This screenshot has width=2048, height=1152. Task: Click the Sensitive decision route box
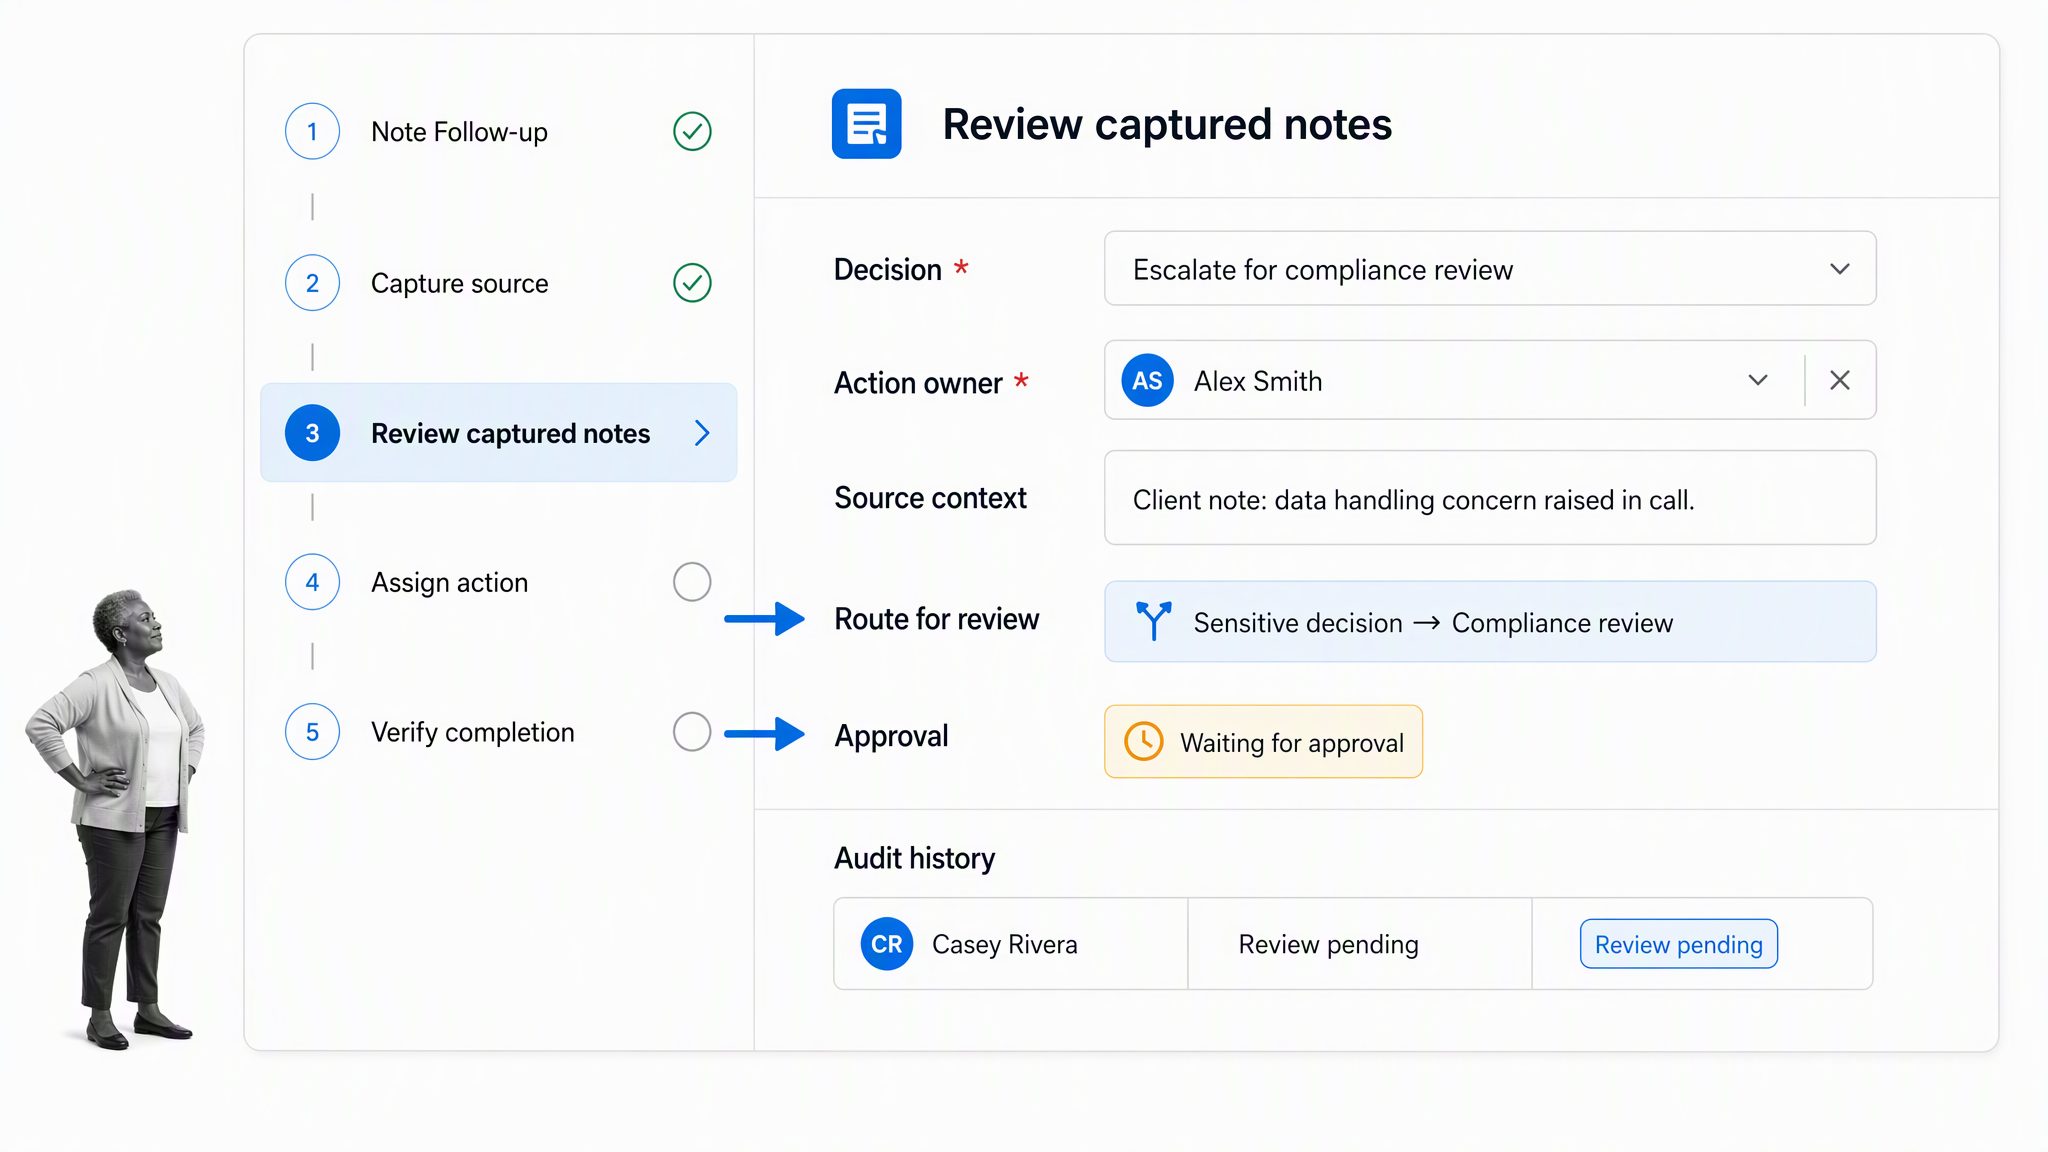point(1490,622)
